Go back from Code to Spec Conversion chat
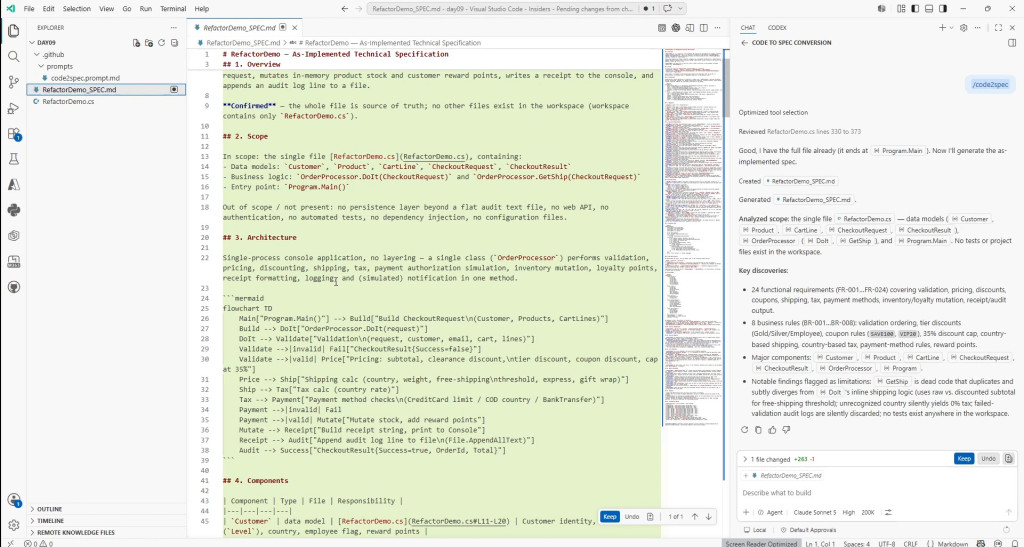The width and height of the screenshot is (1024, 547). pos(744,42)
